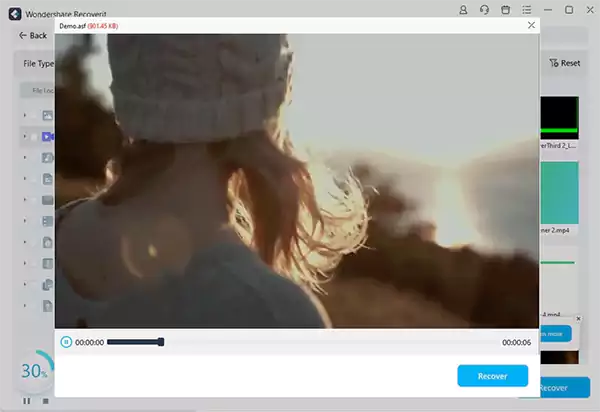This screenshot has height=412, width=600.
Task: Select the file name ending 'erThird 2_L...'
Action: (x=559, y=146)
